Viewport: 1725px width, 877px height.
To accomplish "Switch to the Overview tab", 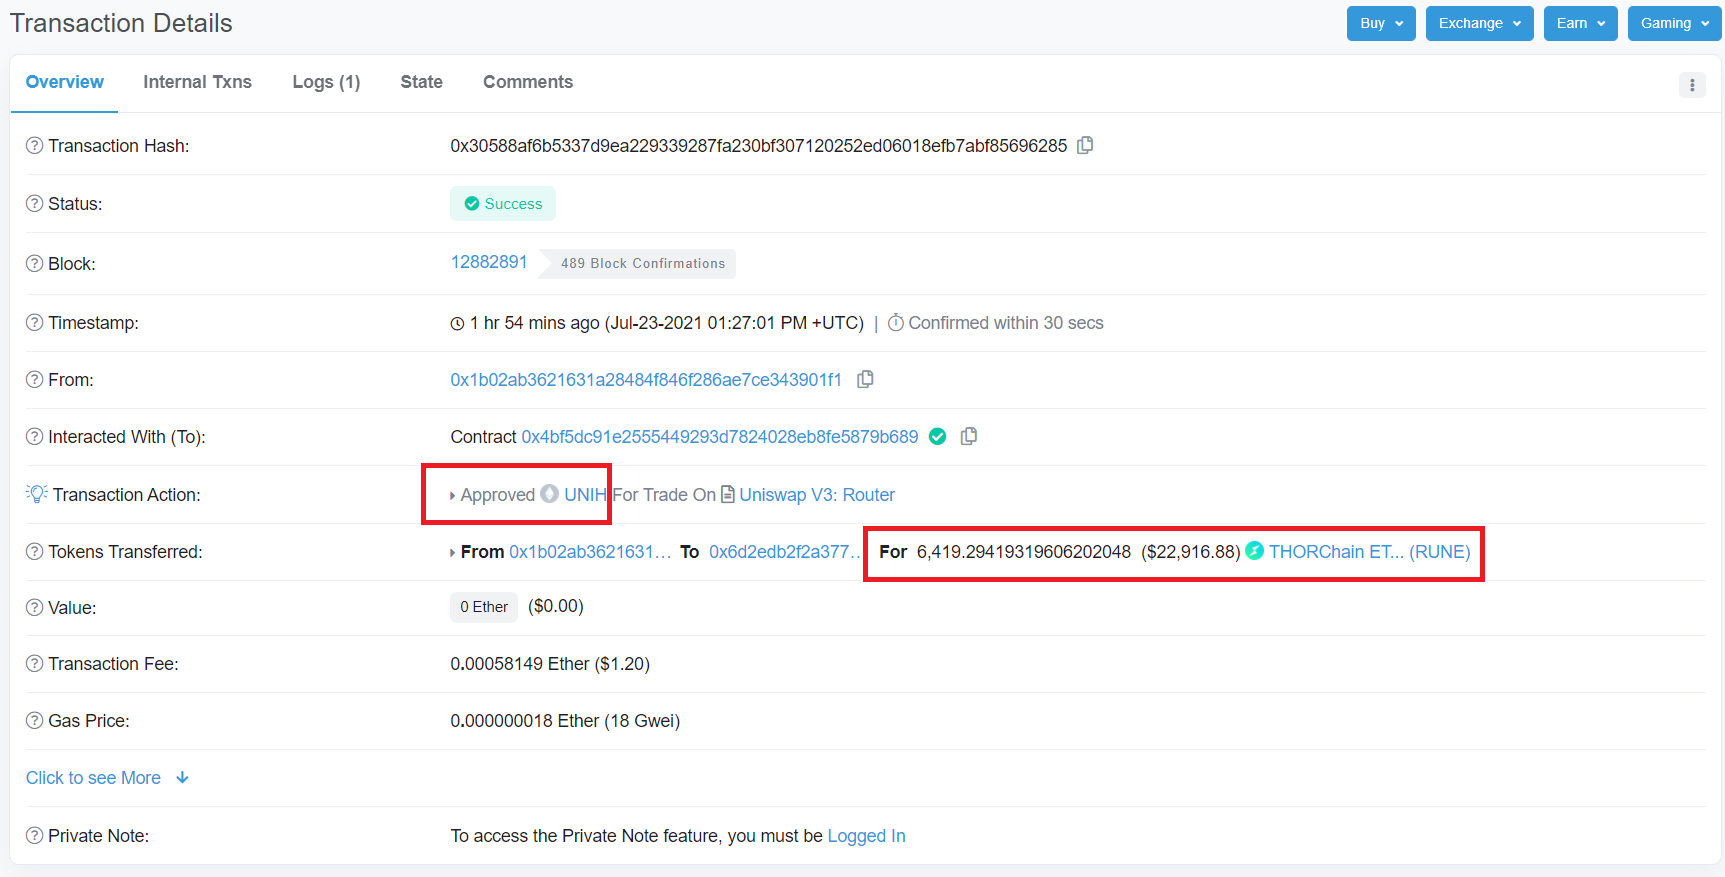I will tap(65, 82).
